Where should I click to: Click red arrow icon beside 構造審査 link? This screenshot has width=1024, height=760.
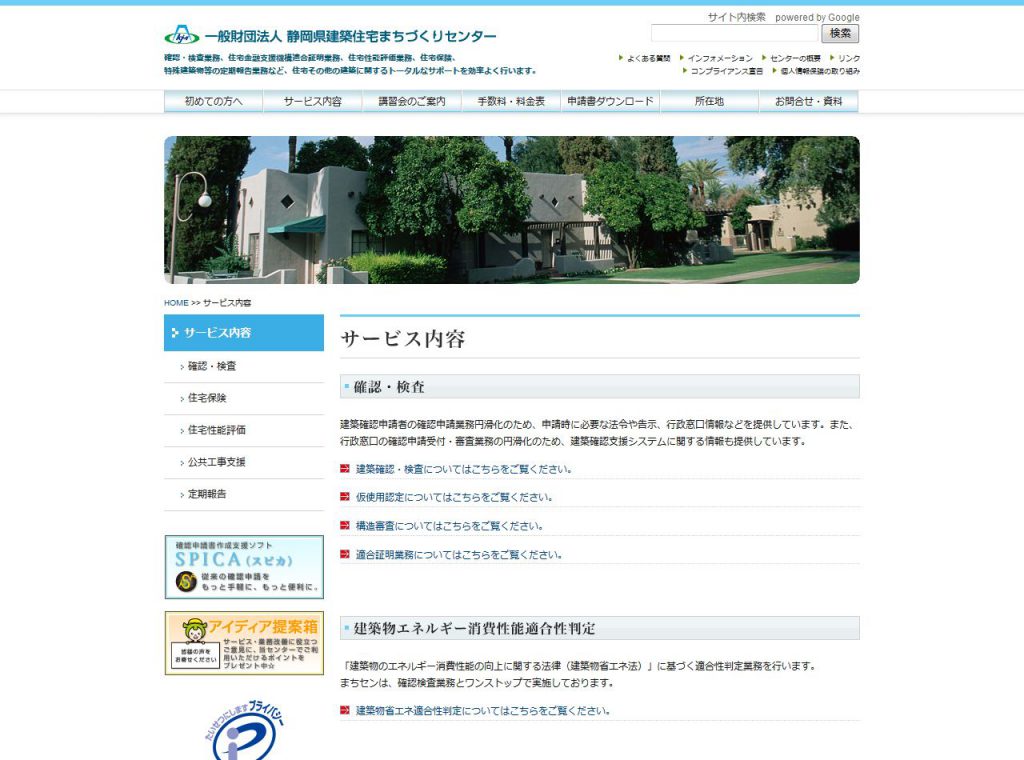[345, 526]
